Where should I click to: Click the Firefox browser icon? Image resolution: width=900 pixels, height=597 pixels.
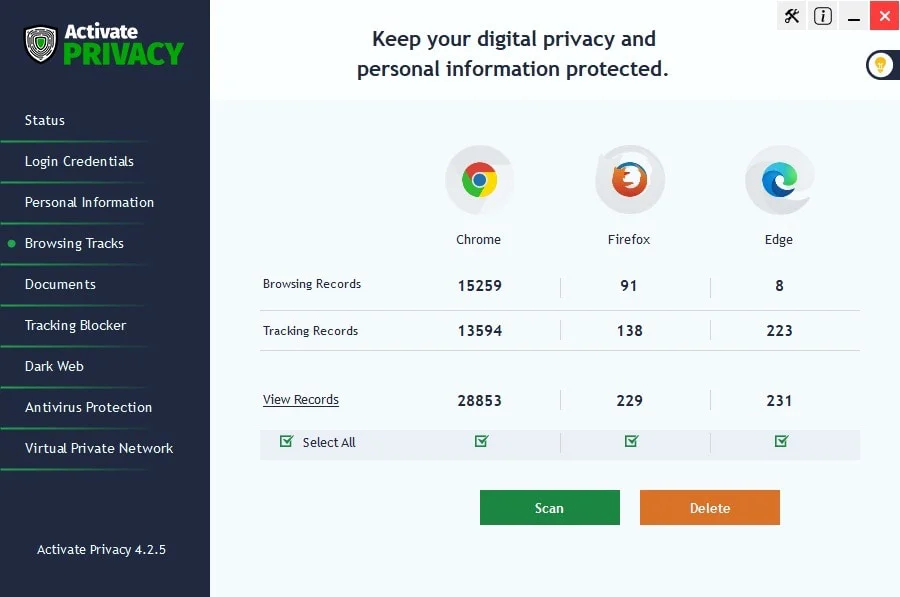[629, 180]
